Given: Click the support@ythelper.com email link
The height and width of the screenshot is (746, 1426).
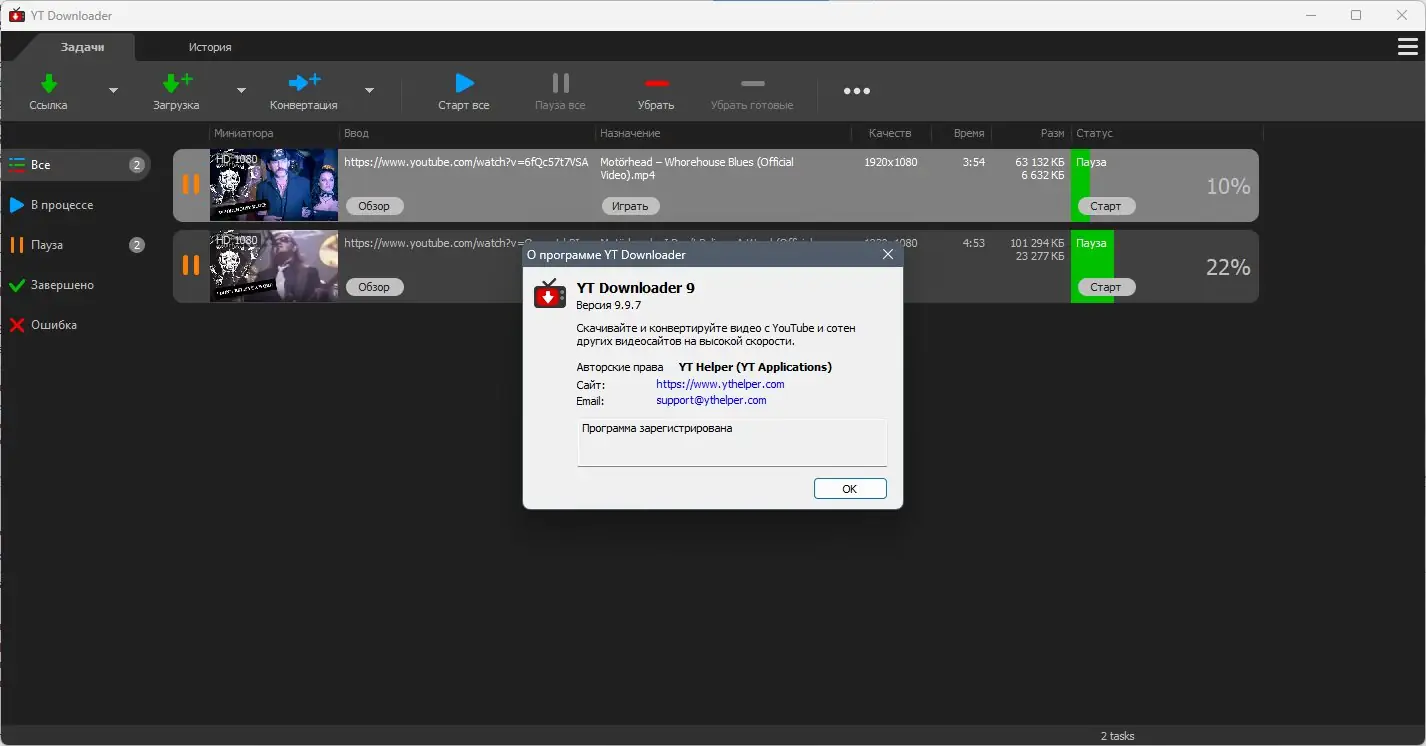Looking at the screenshot, I should coord(711,400).
